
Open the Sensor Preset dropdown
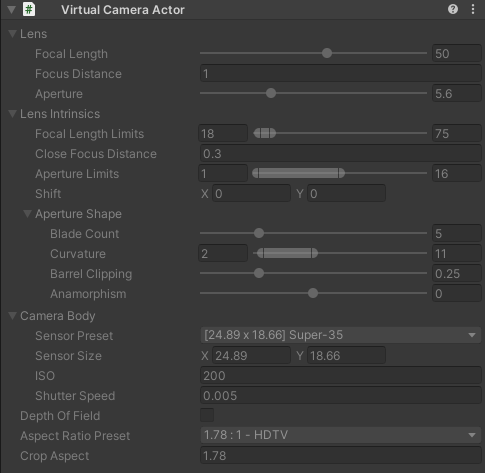click(341, 335)
